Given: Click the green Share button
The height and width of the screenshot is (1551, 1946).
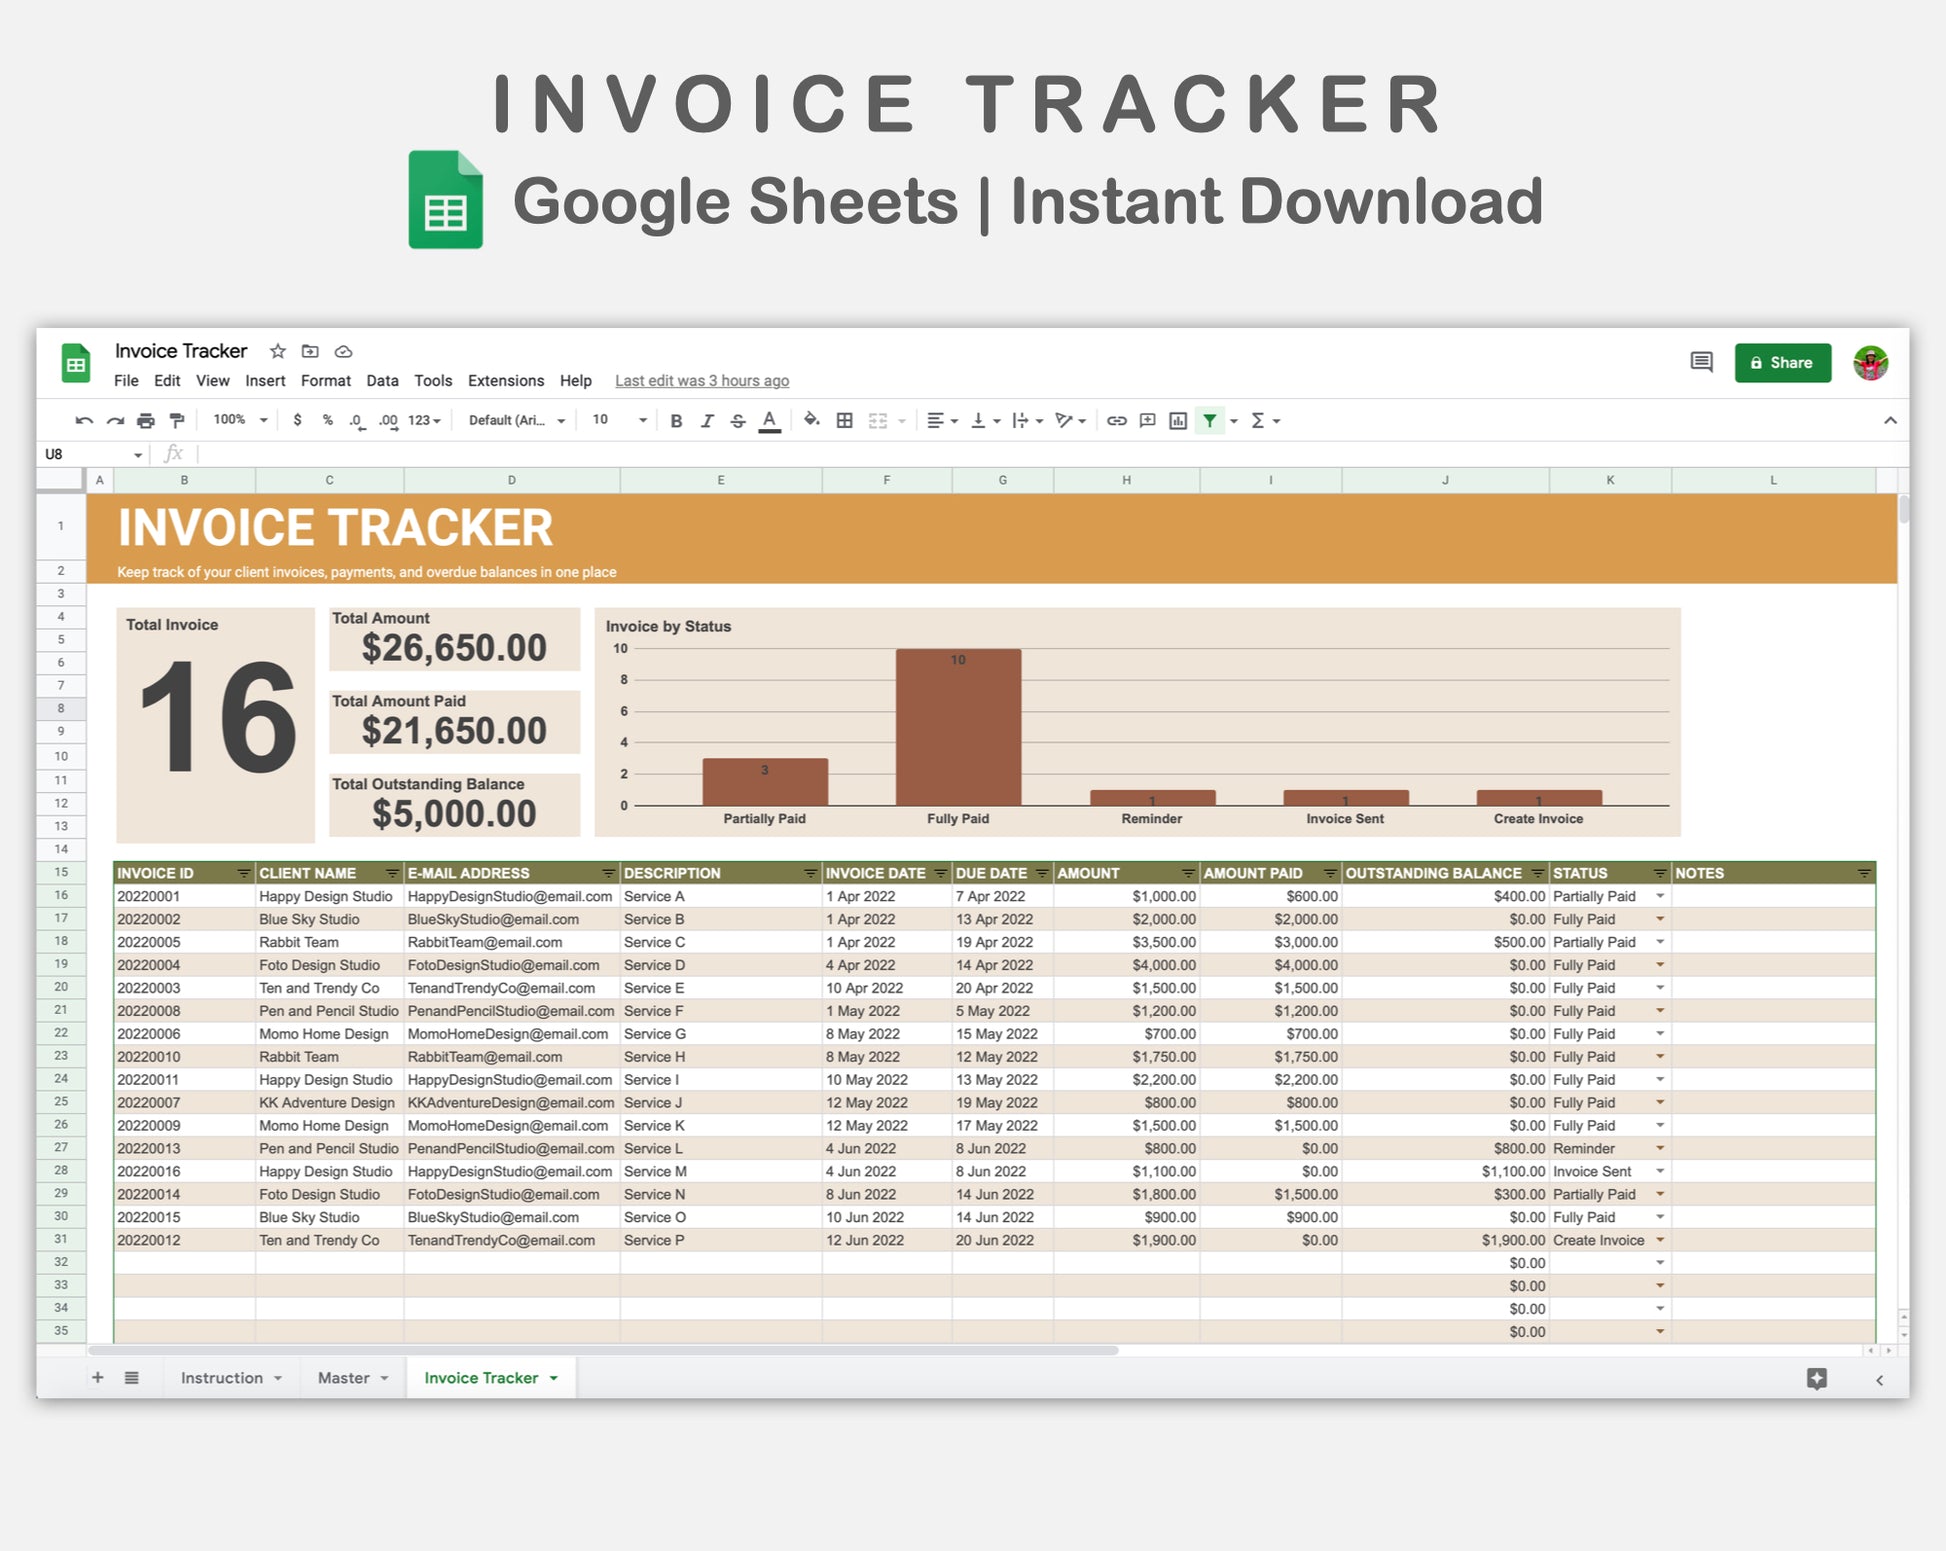Looking at the screenshot, I should pyautogui.click(x=1782, y=363).
